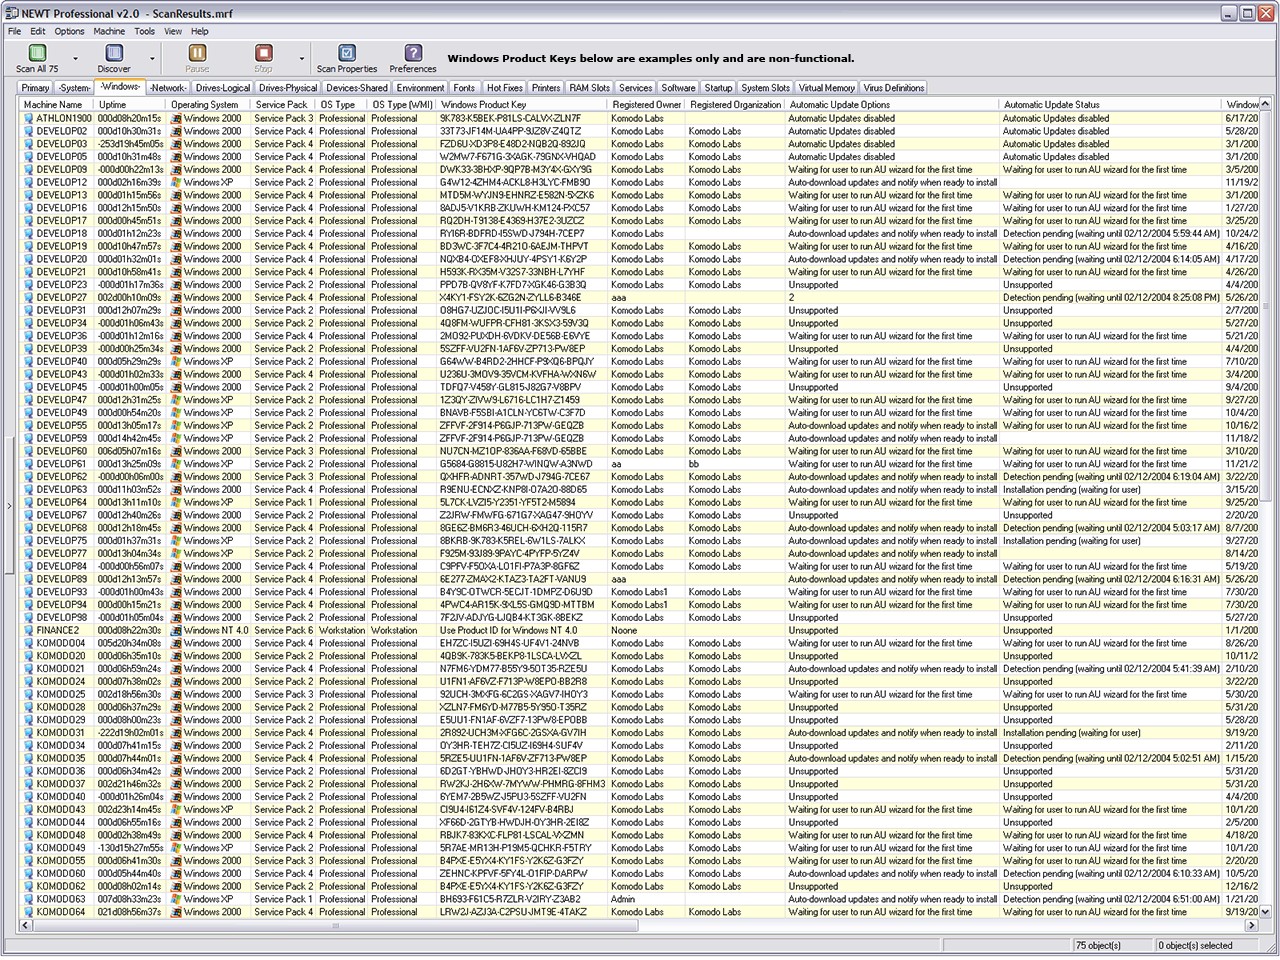
Task: Click the computer icon beside ATHLON1900
Action: [x=29, y=118]
